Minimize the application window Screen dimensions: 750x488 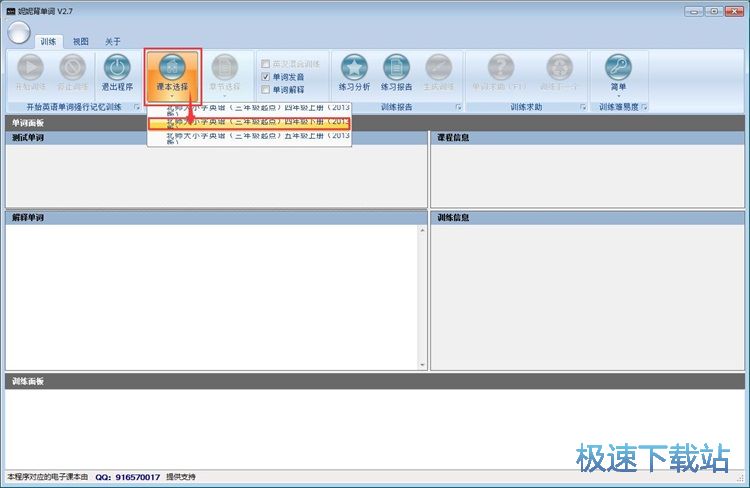coord(694,11)
